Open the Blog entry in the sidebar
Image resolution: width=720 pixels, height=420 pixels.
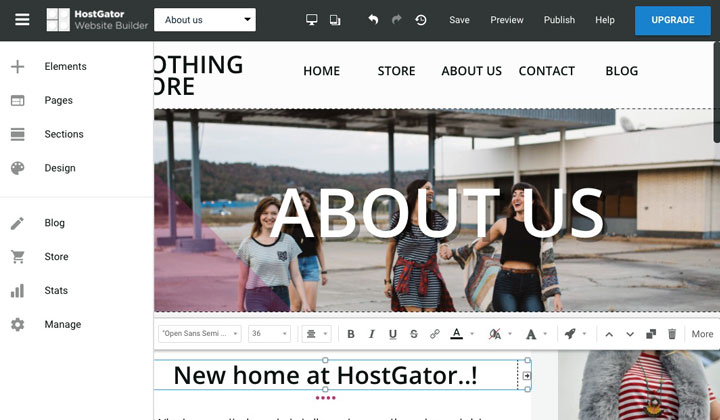click(x=54, y=223)
